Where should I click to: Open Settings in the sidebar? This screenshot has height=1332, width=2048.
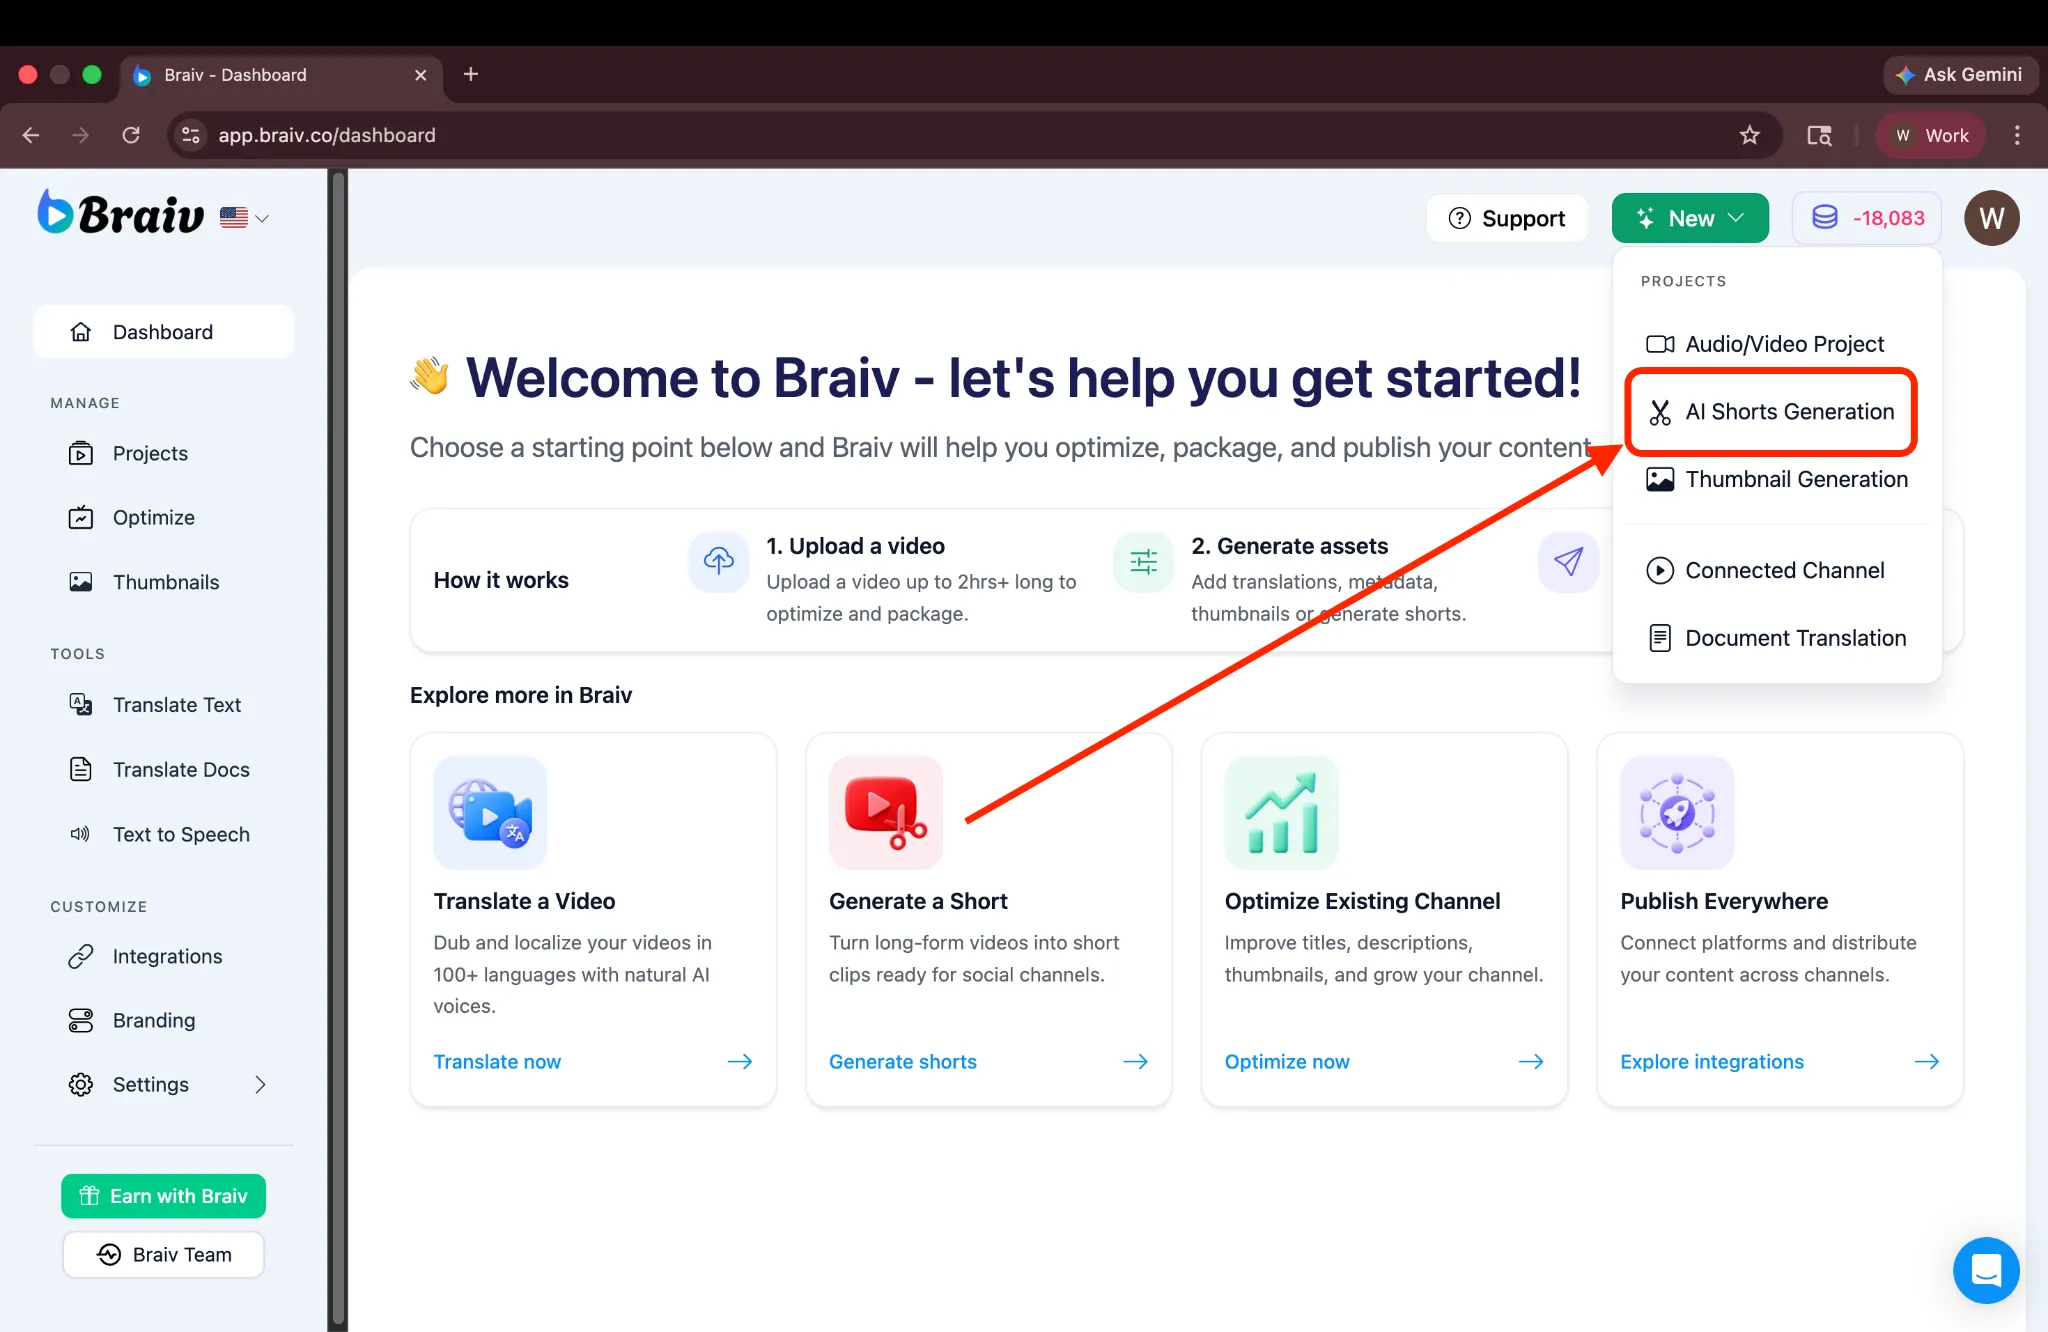point(150,1084)
